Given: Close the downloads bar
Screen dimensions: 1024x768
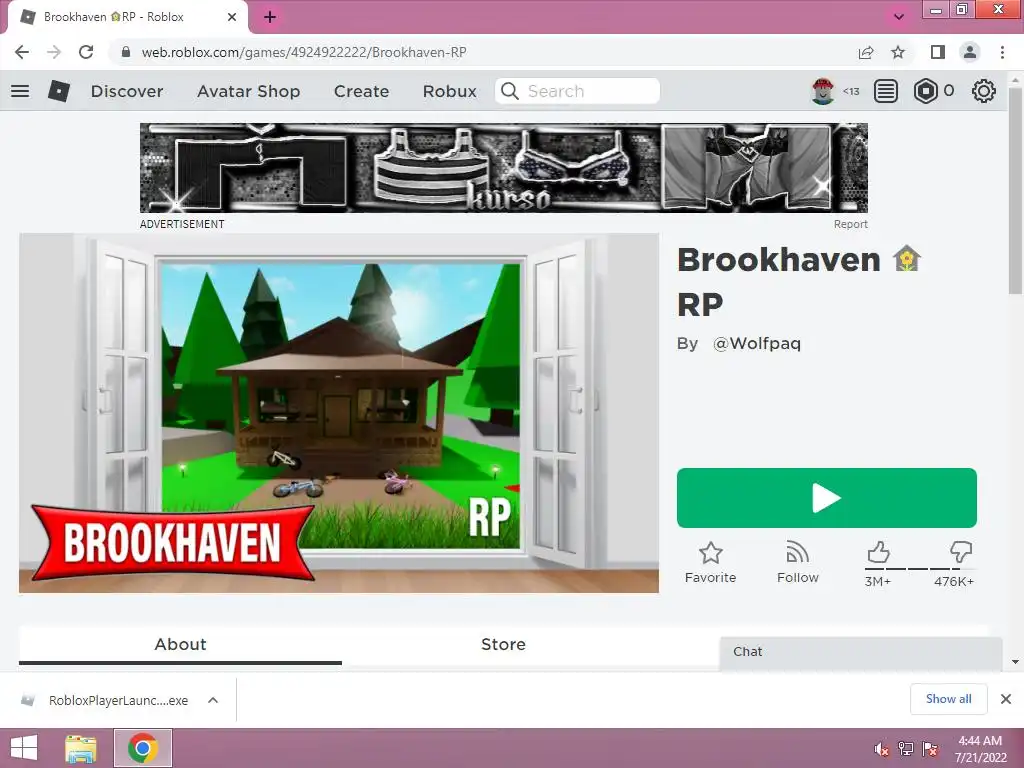Looking at the screenshot, I should pyautogui.click(x=1006, y=699).
